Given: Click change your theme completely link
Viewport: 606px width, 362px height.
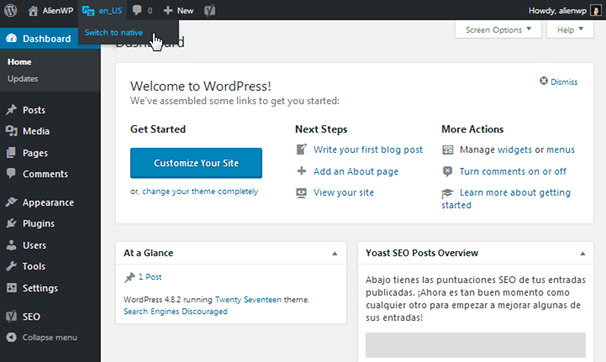Looking at the screenshot, I should (x=200, y=191).
